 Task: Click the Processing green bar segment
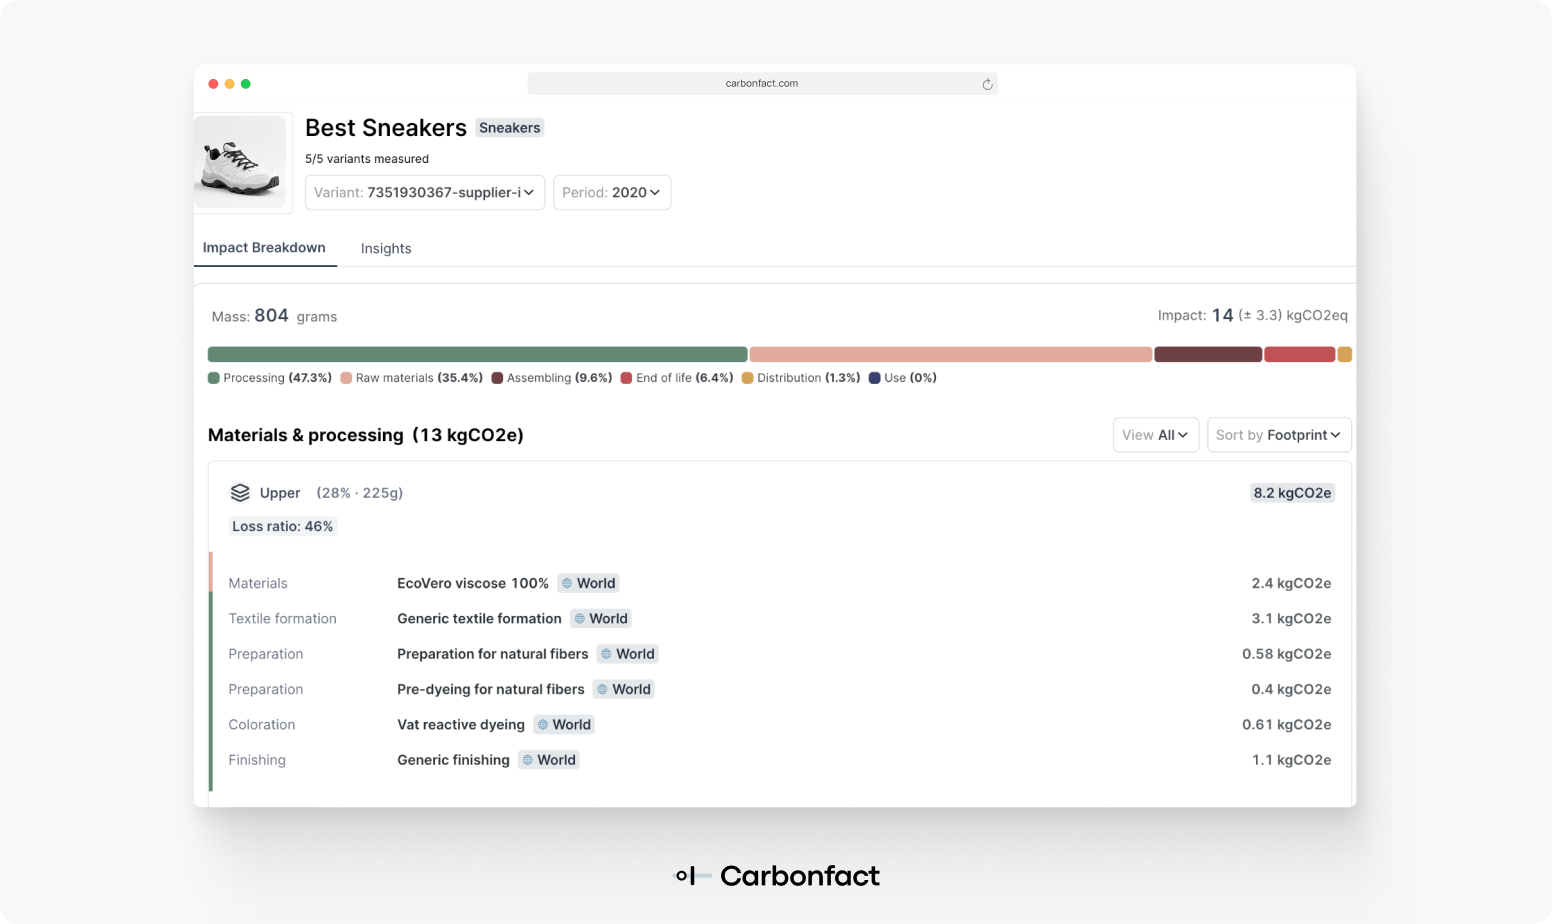[x=477, y=355]
